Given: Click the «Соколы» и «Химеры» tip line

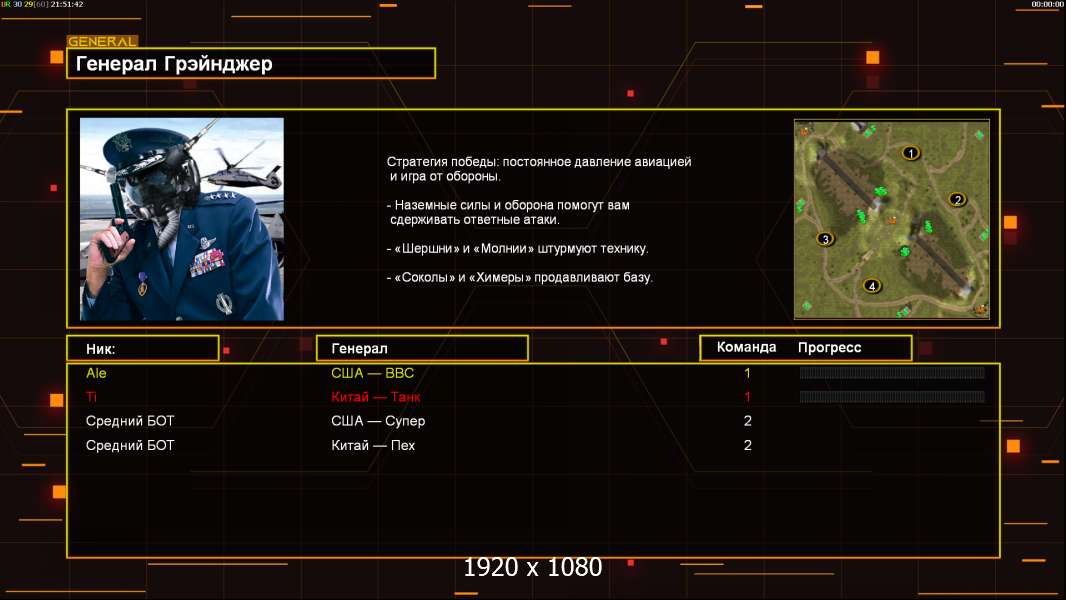Looking at the screenshot, I should (519, 277).
